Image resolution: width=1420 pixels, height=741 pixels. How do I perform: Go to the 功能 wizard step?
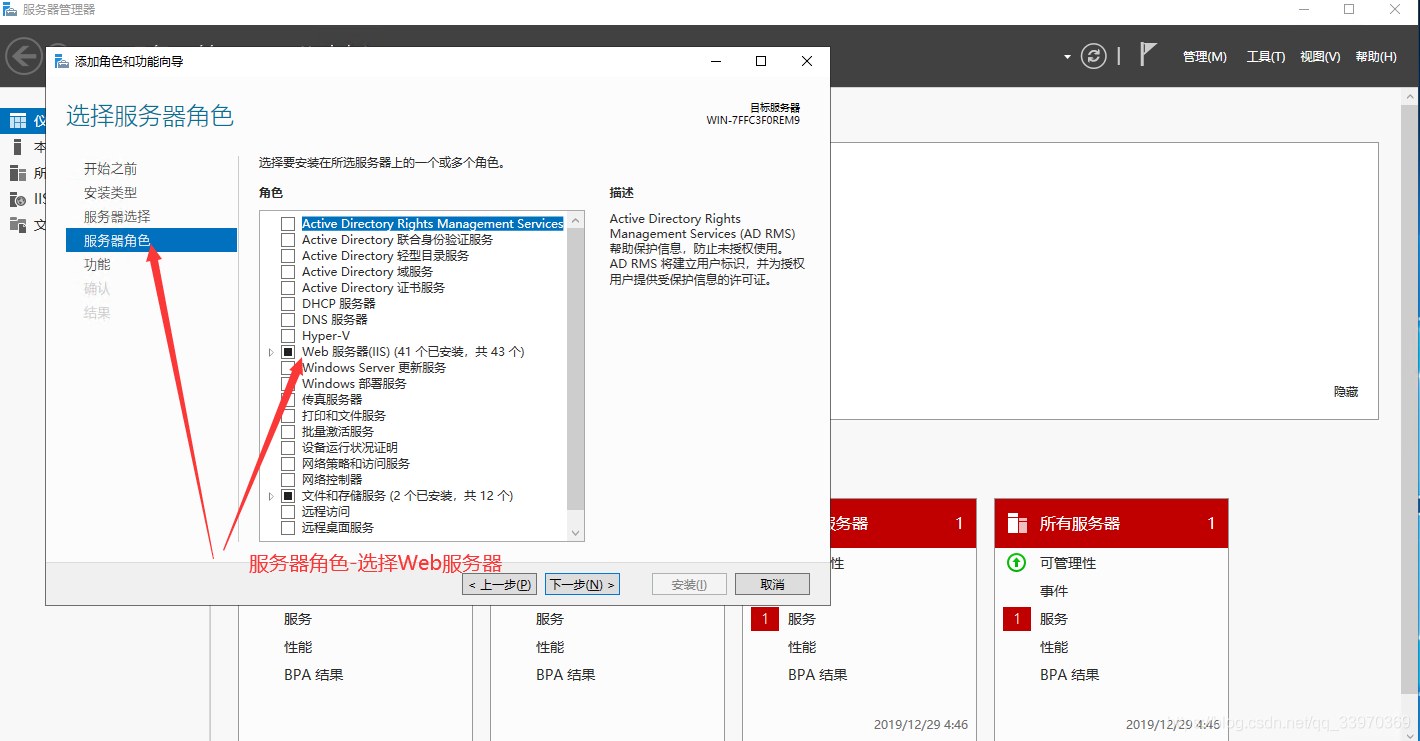tap(97, 264)
